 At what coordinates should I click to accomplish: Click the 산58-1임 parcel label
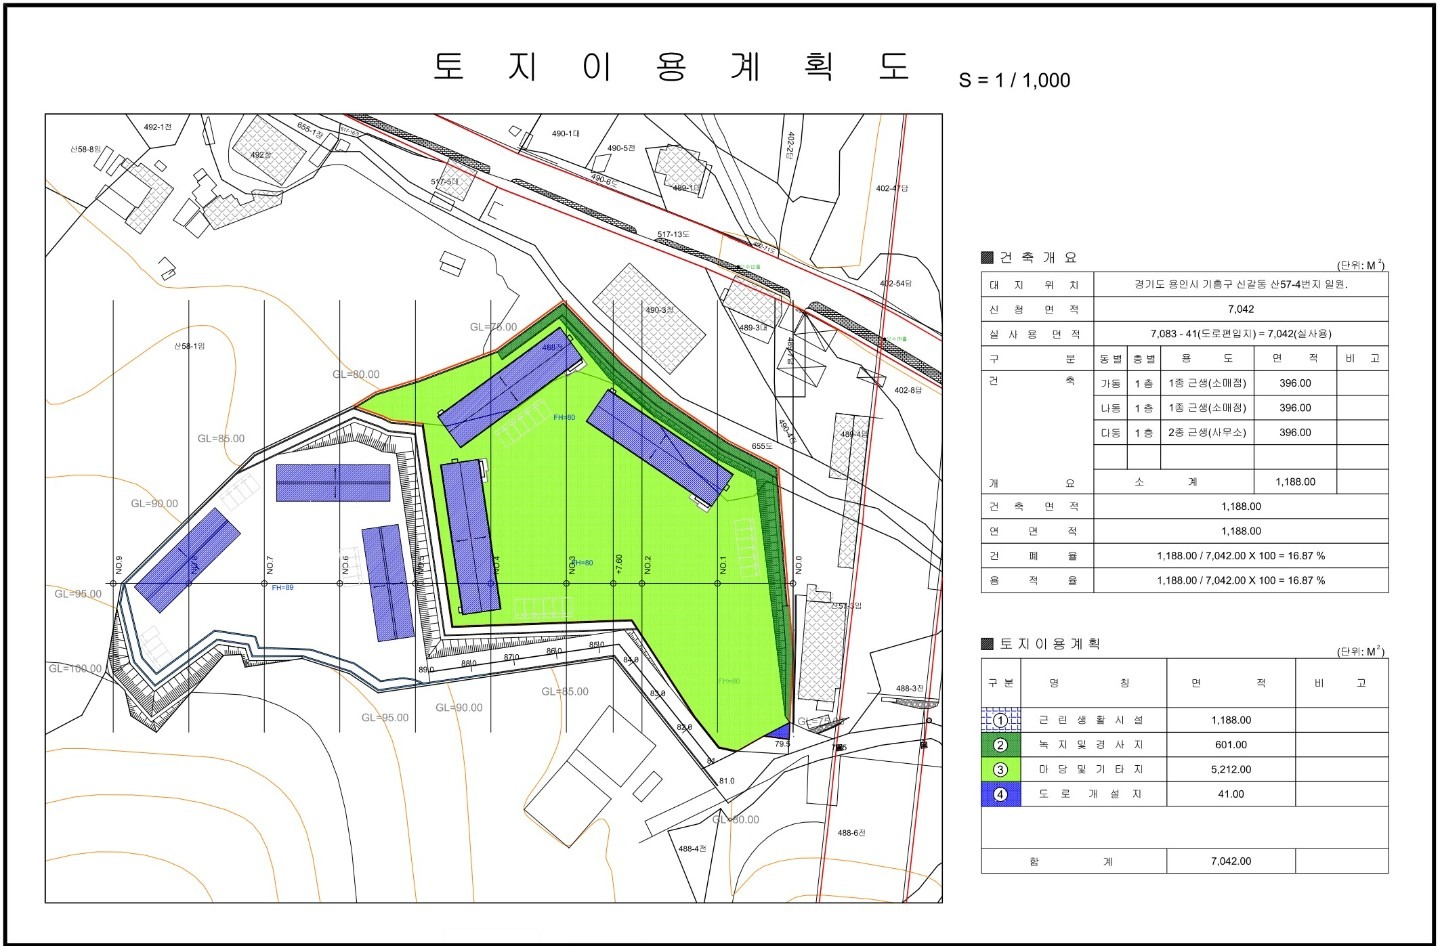tap(189, 346)
